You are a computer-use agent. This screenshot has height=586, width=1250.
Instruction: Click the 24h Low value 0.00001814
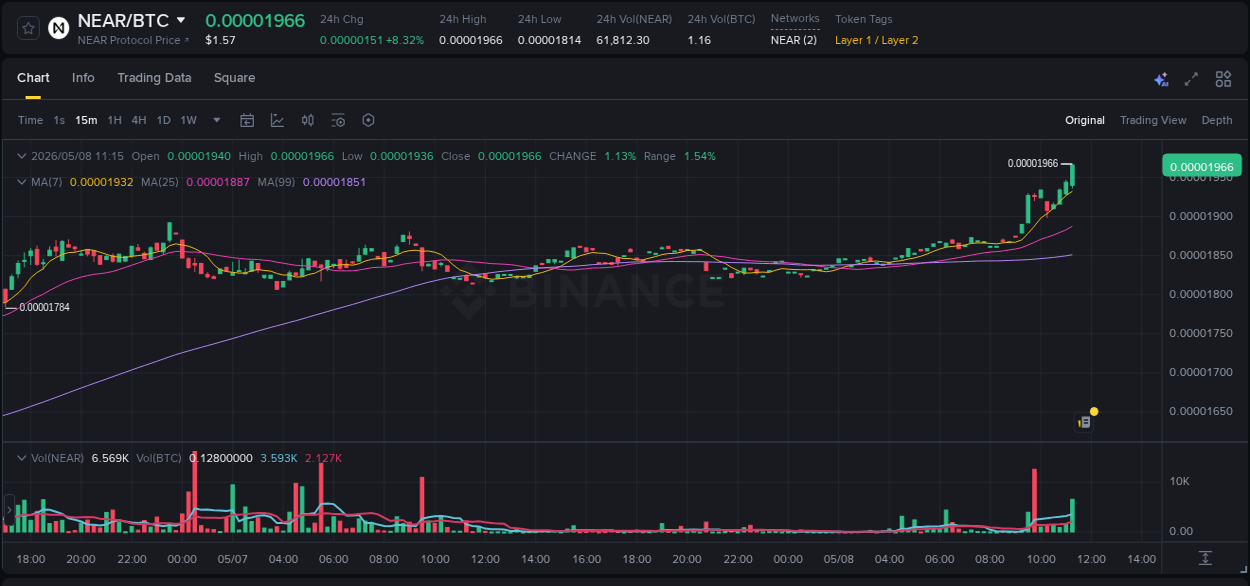coord(549,40)
